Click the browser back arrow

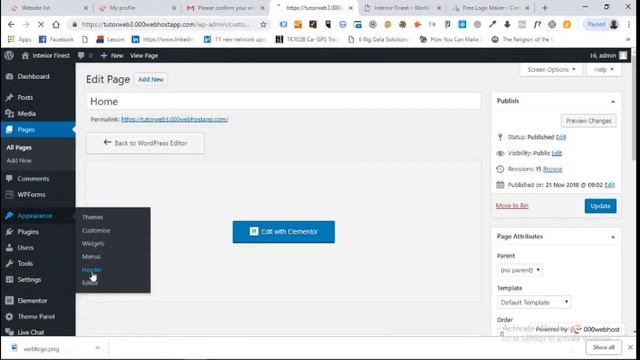(11, 24)
